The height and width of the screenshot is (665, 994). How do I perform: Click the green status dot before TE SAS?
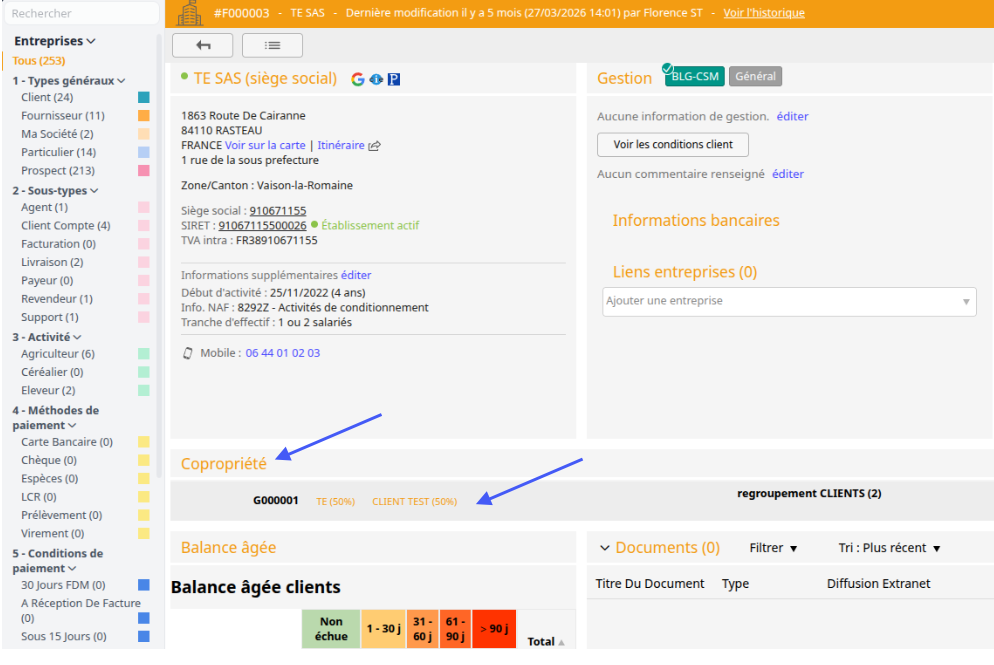coord(184,76)
